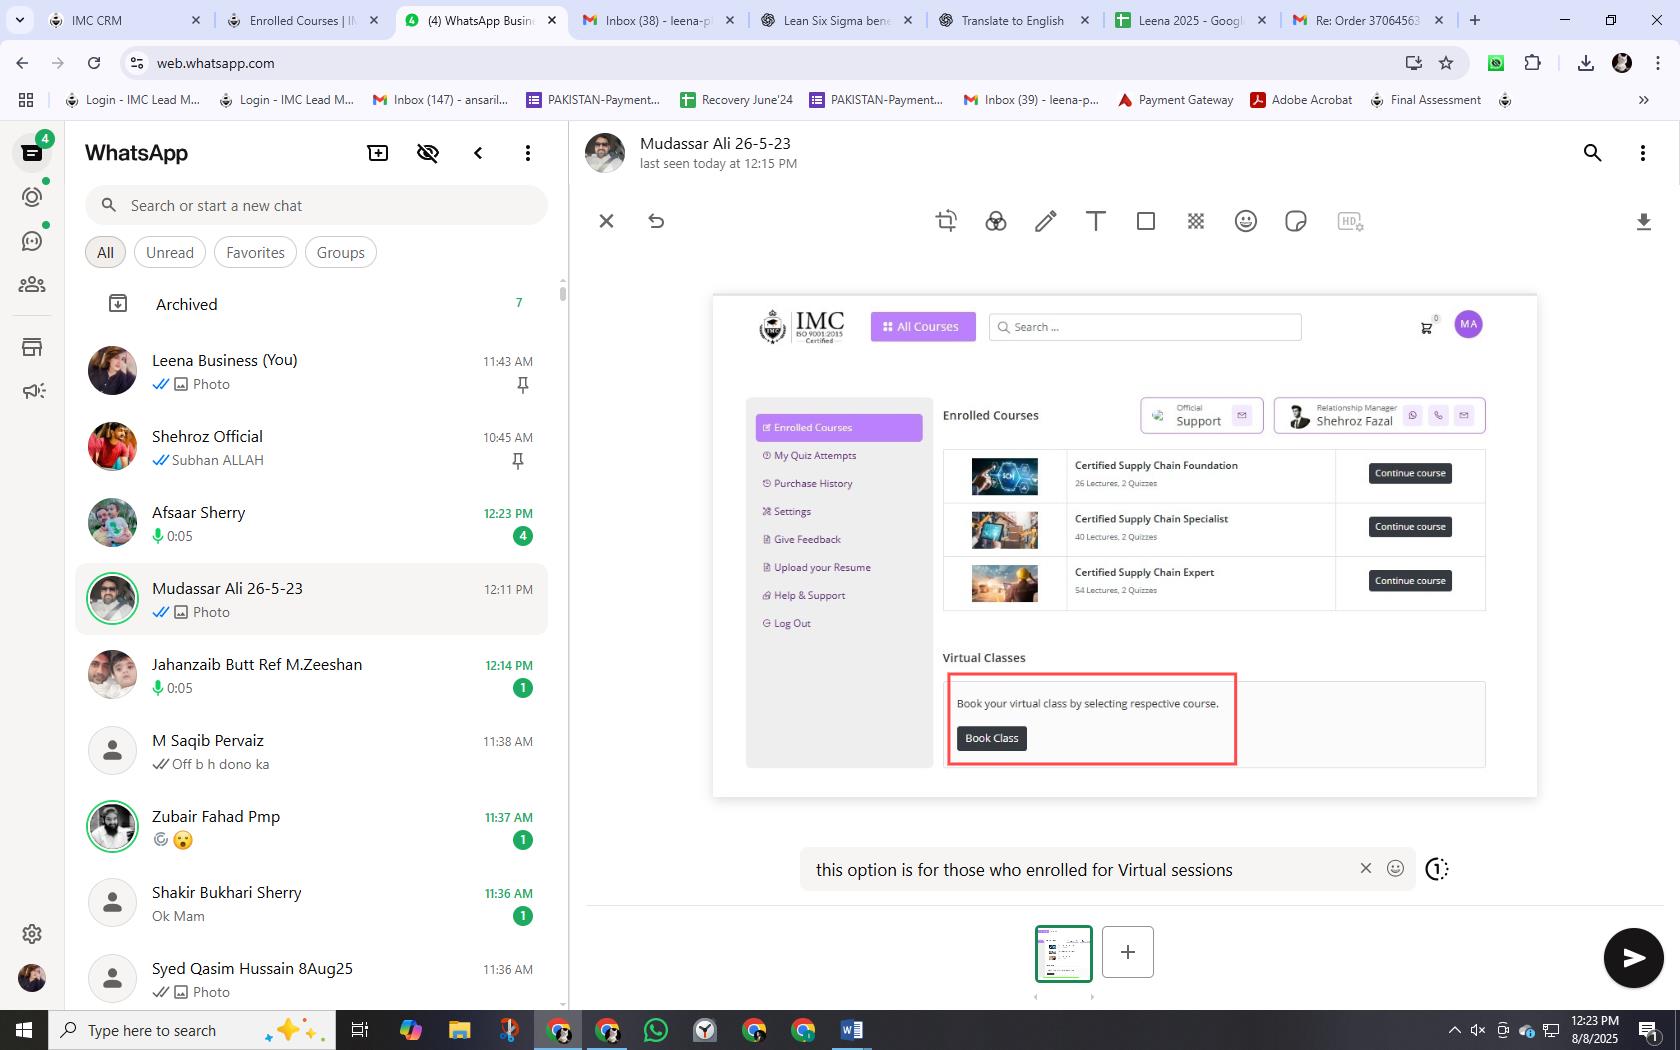1680x1050 pixels.
Task: Open Afsaar Sherry chat
Action: [312, 523]
